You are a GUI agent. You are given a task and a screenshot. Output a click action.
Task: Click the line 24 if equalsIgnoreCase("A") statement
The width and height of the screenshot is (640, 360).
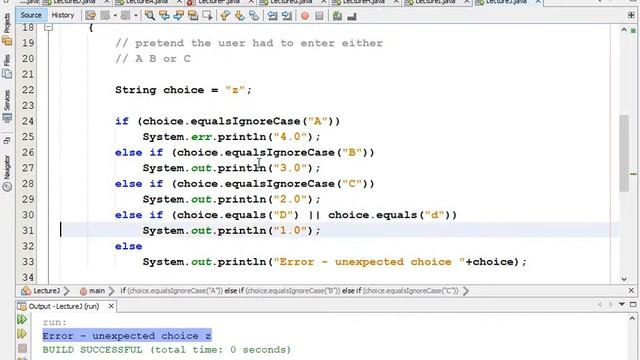point(227,121)
